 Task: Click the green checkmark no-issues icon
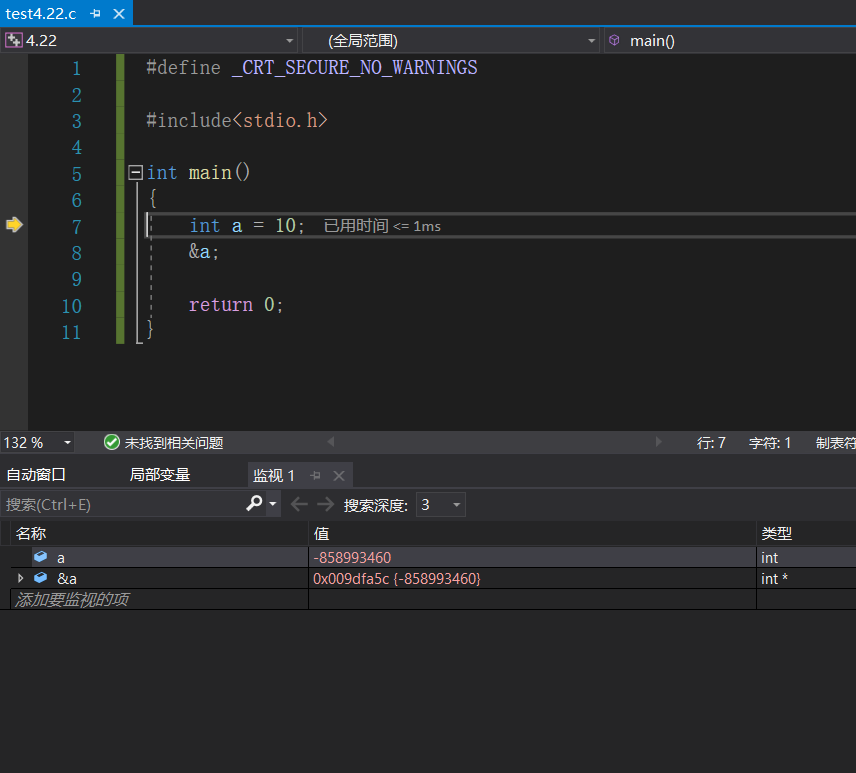pos(112,442)
